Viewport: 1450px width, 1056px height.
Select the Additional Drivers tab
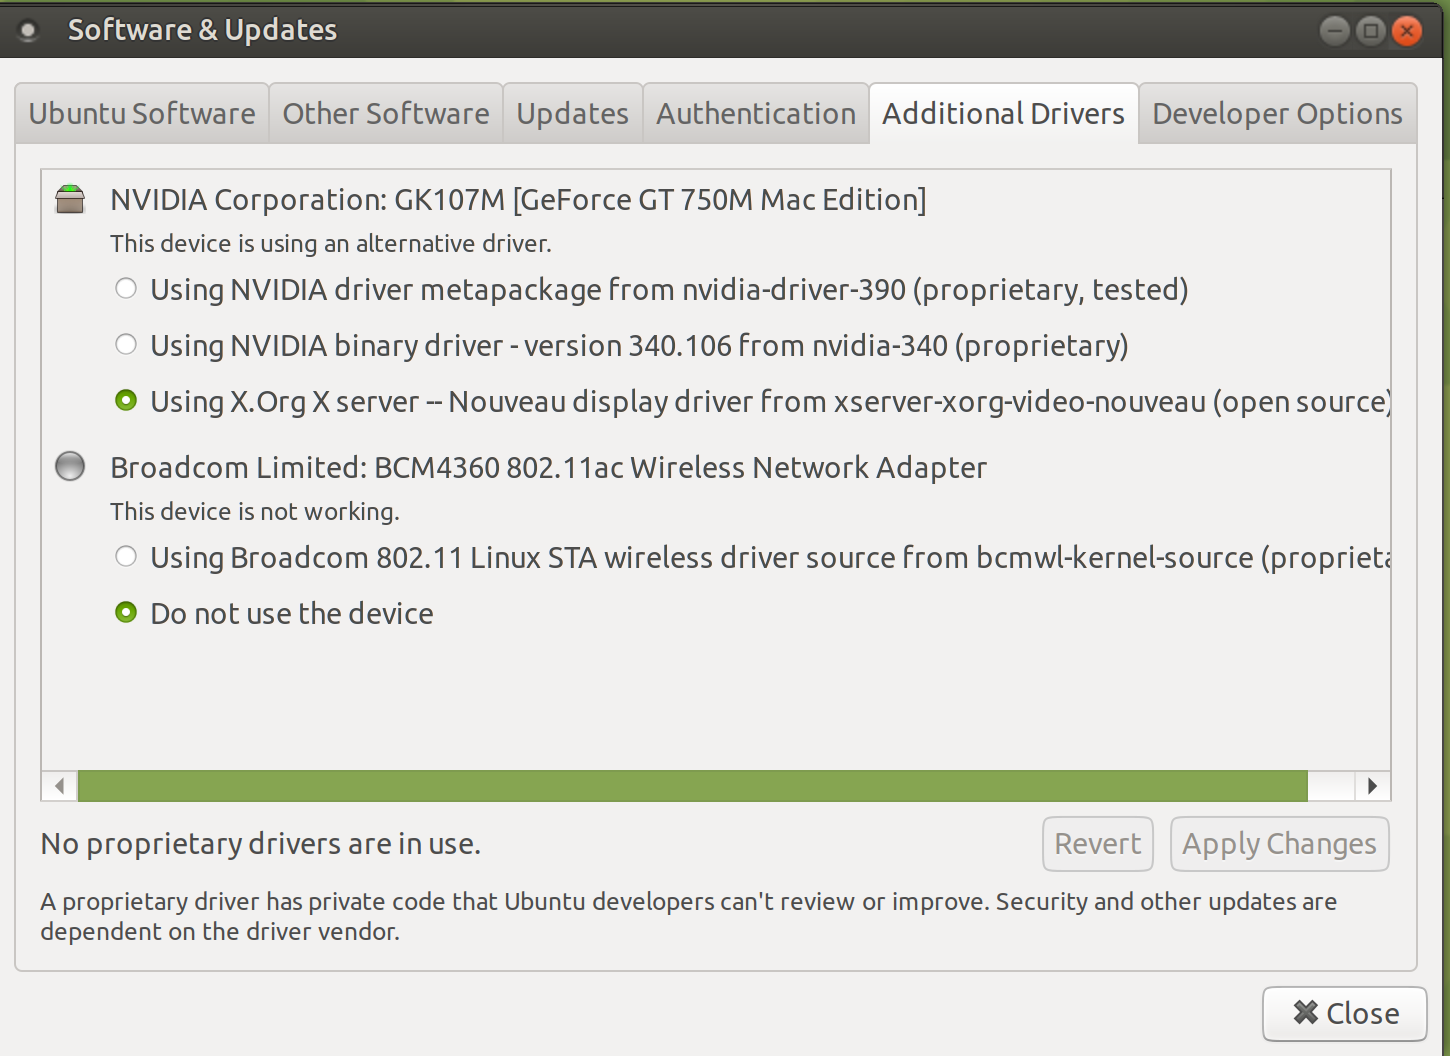(1003, 114)
